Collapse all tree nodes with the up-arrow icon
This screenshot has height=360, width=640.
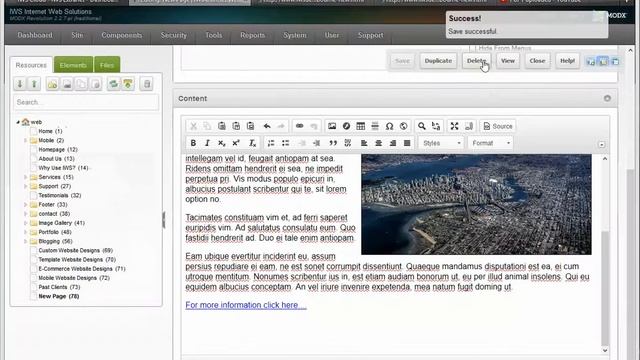pyautogui.click(x=34, y=84)
